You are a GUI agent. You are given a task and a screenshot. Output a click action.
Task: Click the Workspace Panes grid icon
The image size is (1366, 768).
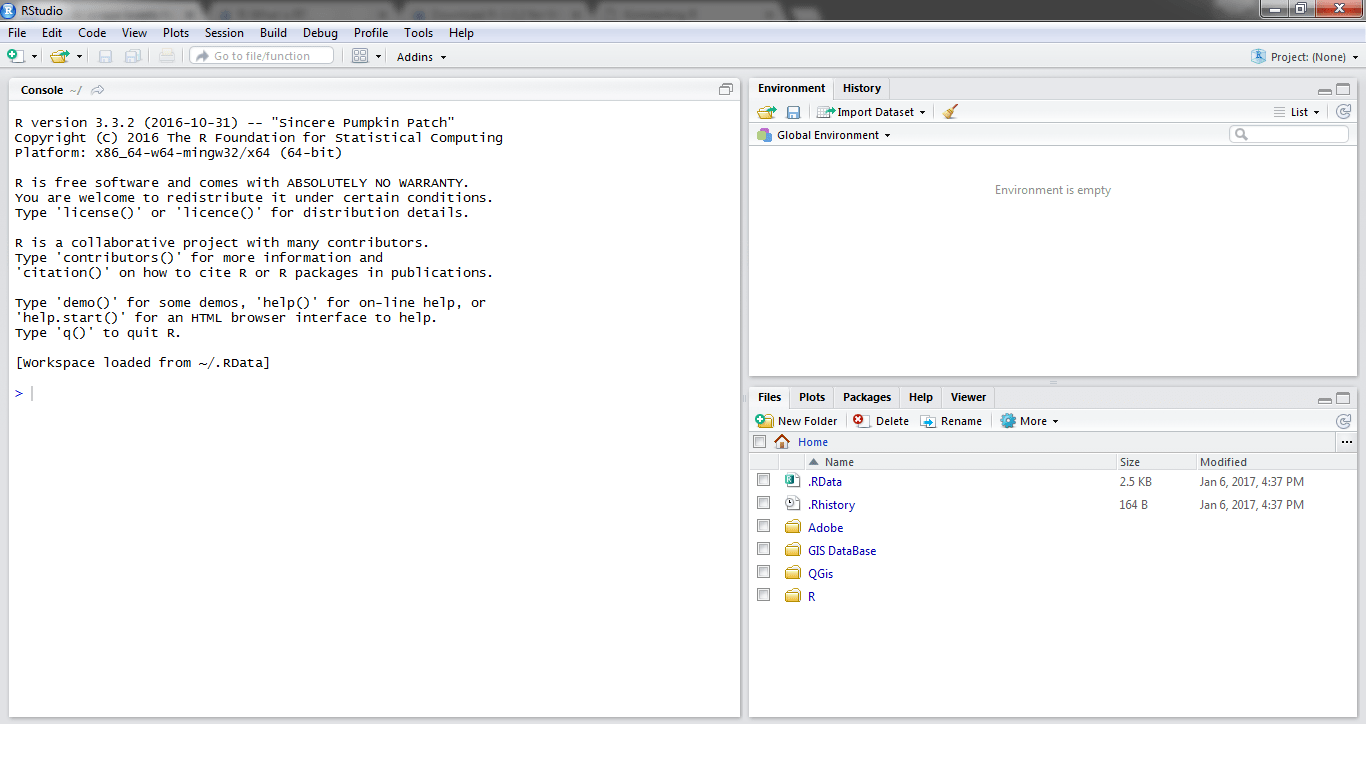click(360, 56)
